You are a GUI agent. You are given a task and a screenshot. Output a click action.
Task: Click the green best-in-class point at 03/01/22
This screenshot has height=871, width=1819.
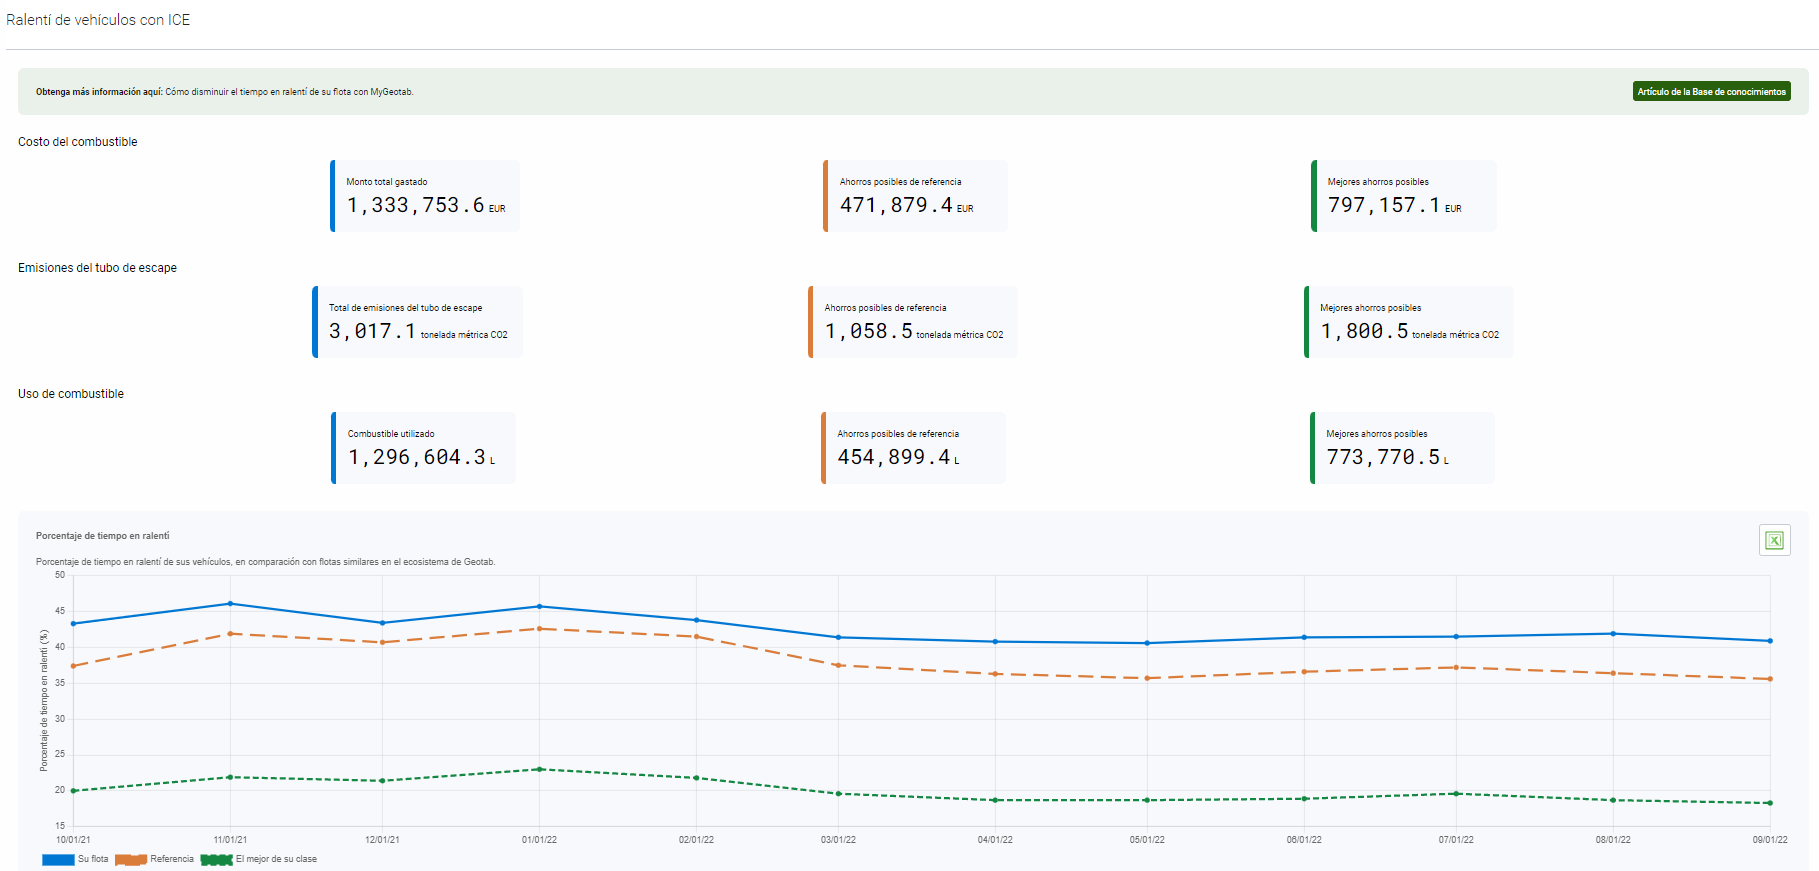pos(838,794)
